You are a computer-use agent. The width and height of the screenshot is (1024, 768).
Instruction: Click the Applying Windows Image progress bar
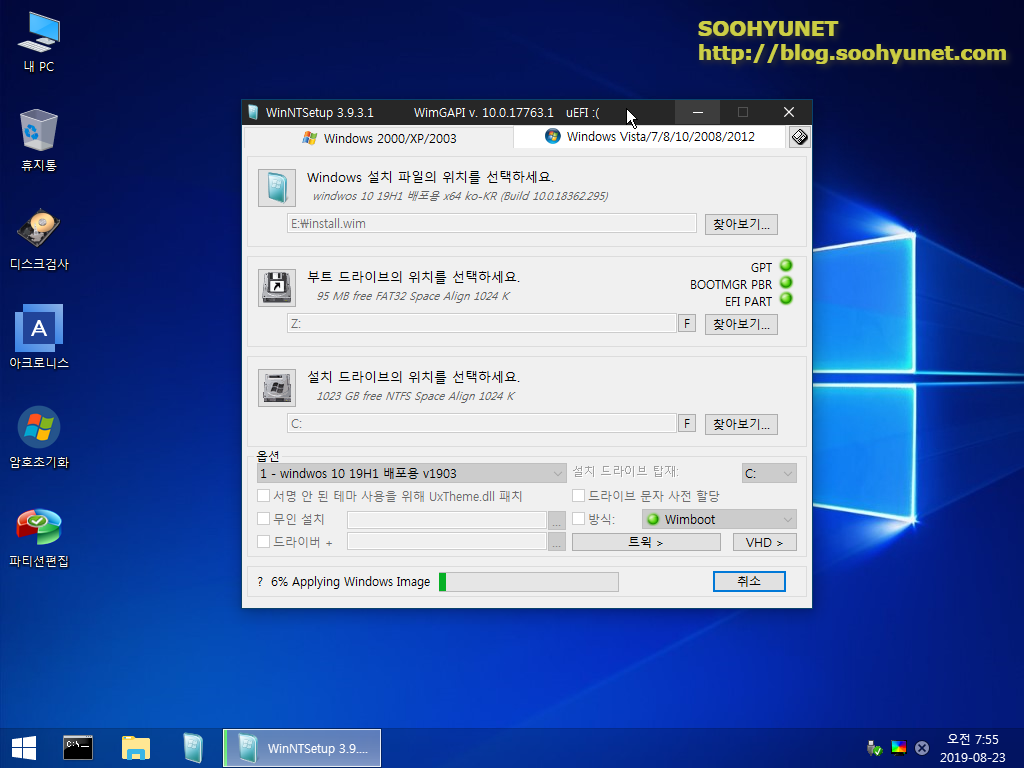tap(529, 582)
